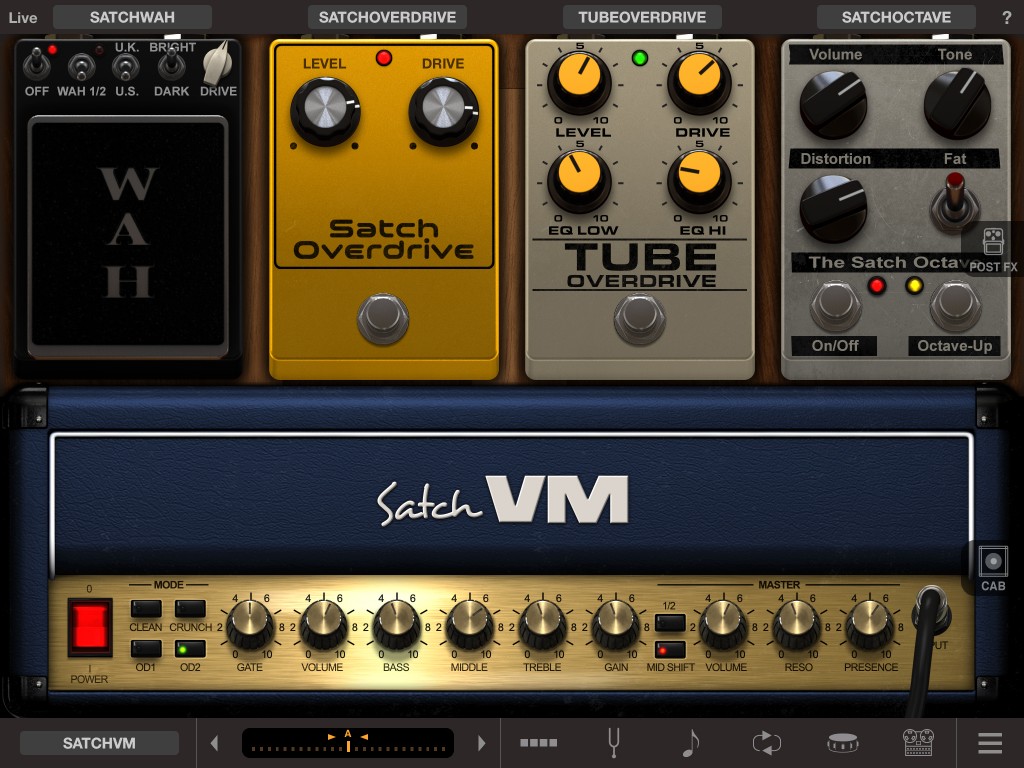Flip the BRIGHT/DARK switch
The width and height of the screenshot is (1024, 768).
(171, 65)
